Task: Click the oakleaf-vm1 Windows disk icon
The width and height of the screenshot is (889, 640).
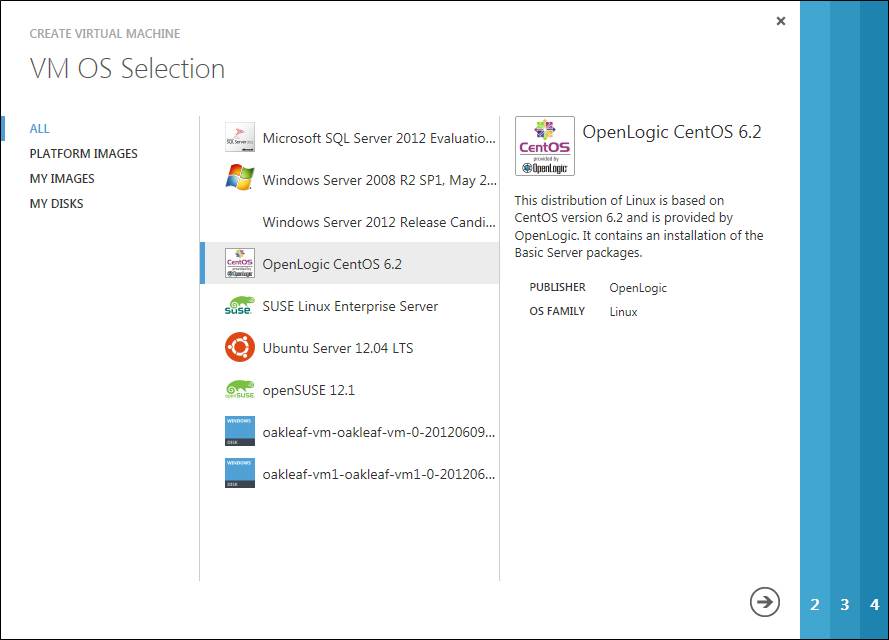Action: 240,473
